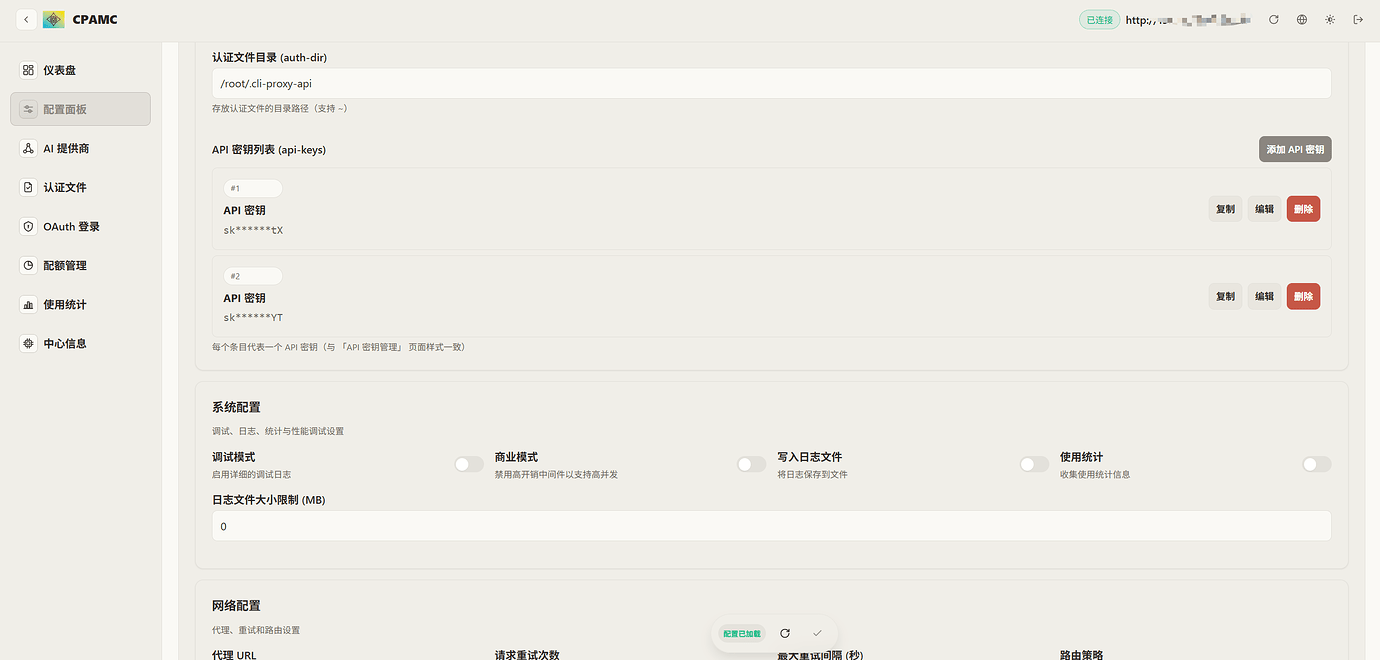Click the 配置已加载 status label
Viewport: 1380px width, 660px height.
pyautogui.click(x=742, y=633)
